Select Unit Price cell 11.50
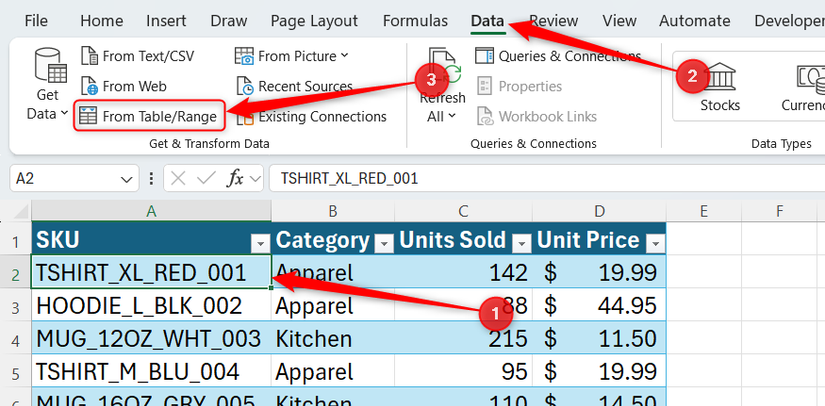The height and width of the screenshot is (406, 825). (x=599, y=338)
